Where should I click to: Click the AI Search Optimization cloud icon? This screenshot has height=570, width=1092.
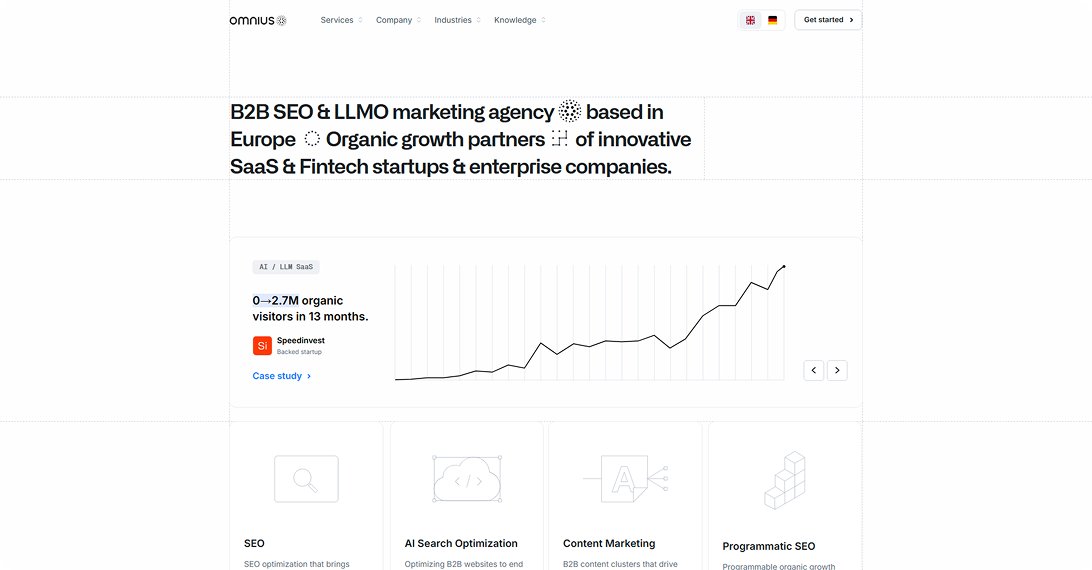[466, 479]
